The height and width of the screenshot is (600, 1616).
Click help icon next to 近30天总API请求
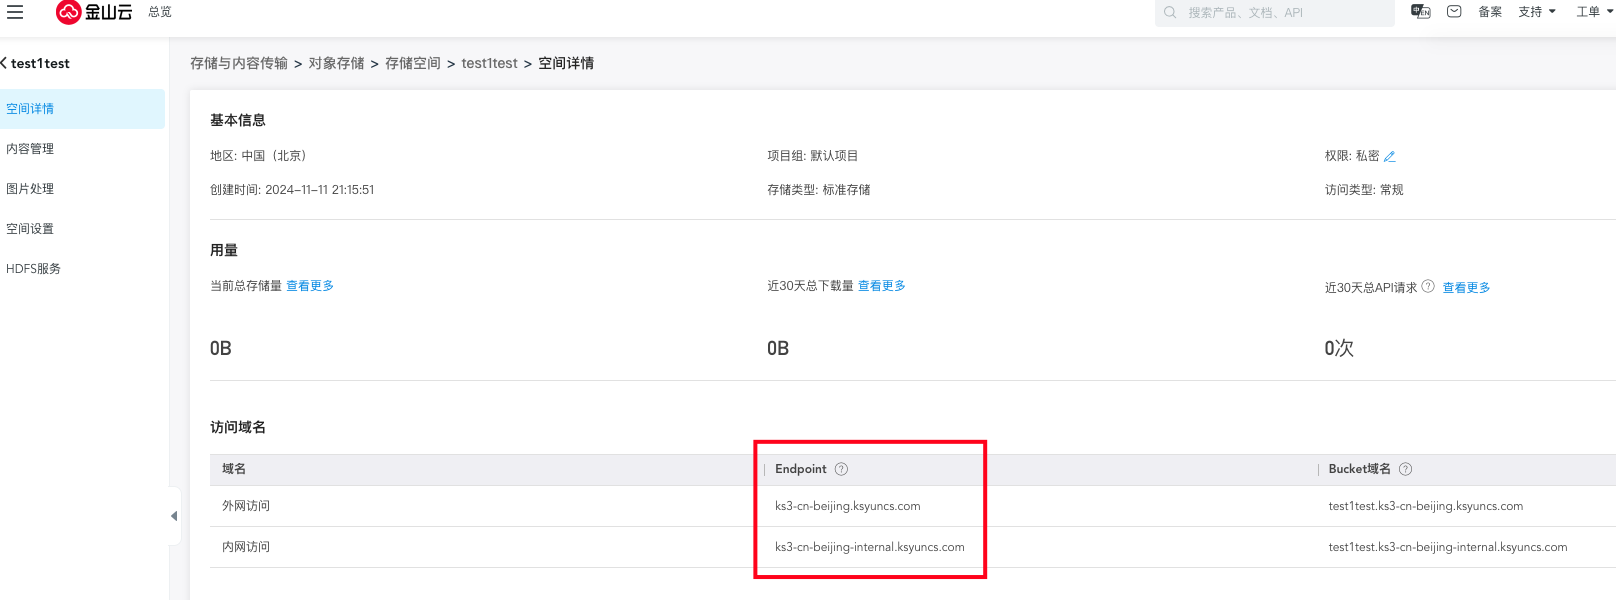(1428, 286)
